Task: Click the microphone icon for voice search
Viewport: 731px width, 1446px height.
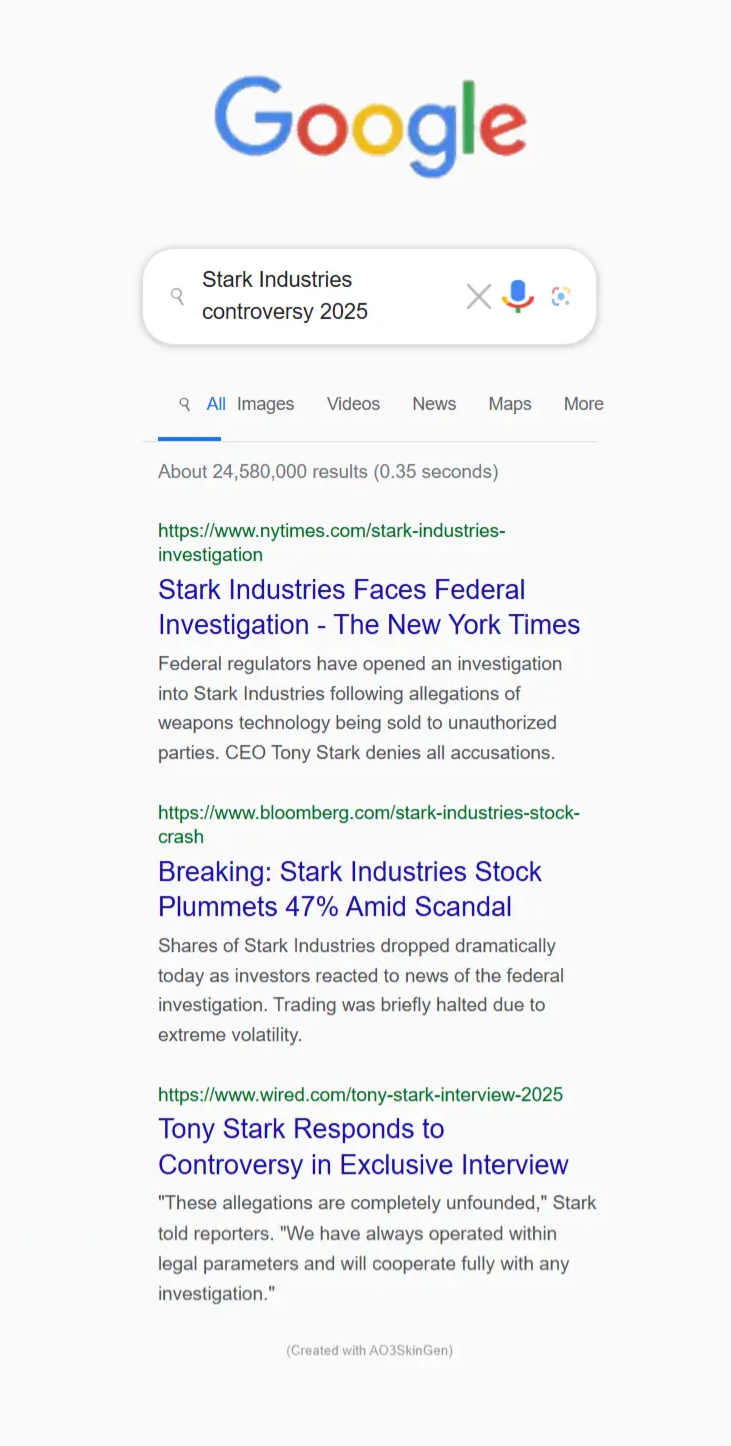Action: click(517, 296)
